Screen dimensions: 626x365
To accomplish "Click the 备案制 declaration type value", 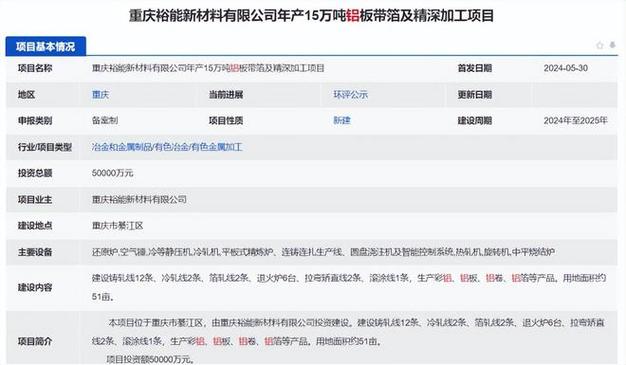I will tap(105, 121).
